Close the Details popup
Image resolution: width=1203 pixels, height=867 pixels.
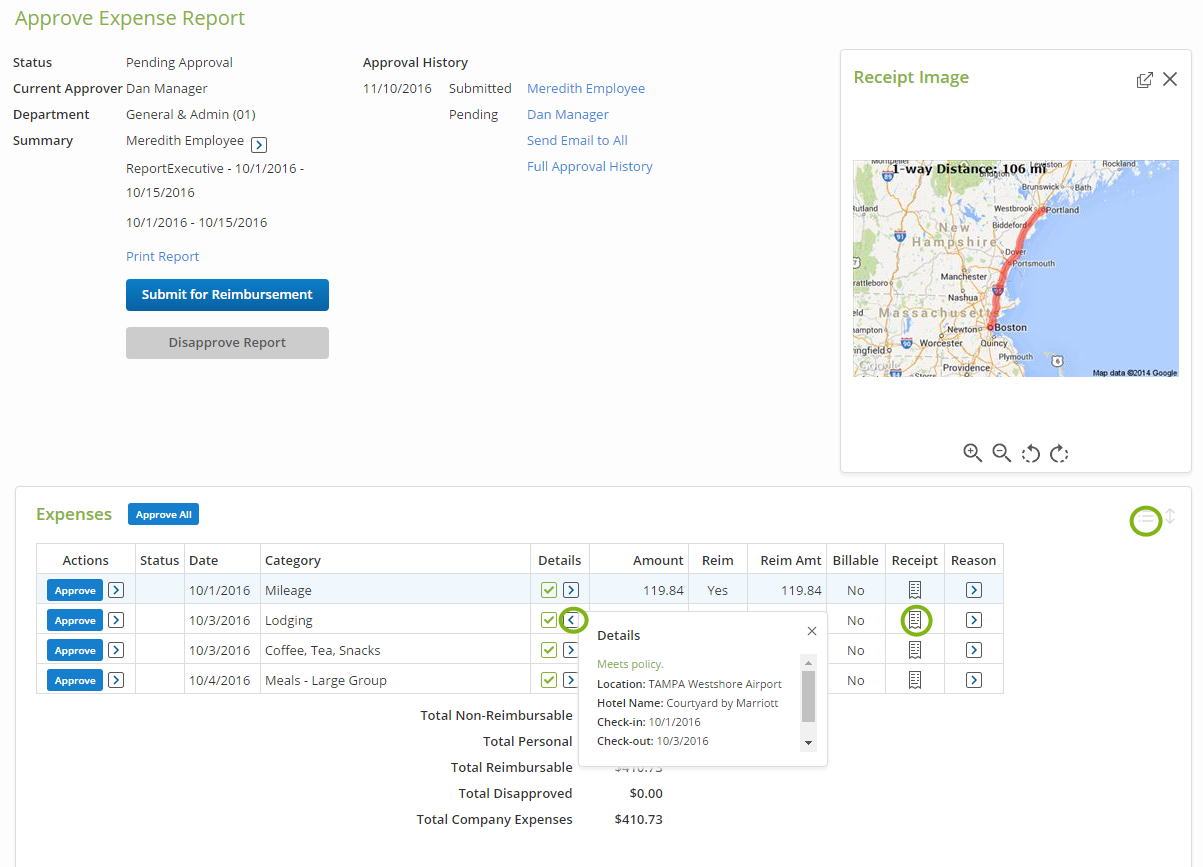[x=811, y=631]
